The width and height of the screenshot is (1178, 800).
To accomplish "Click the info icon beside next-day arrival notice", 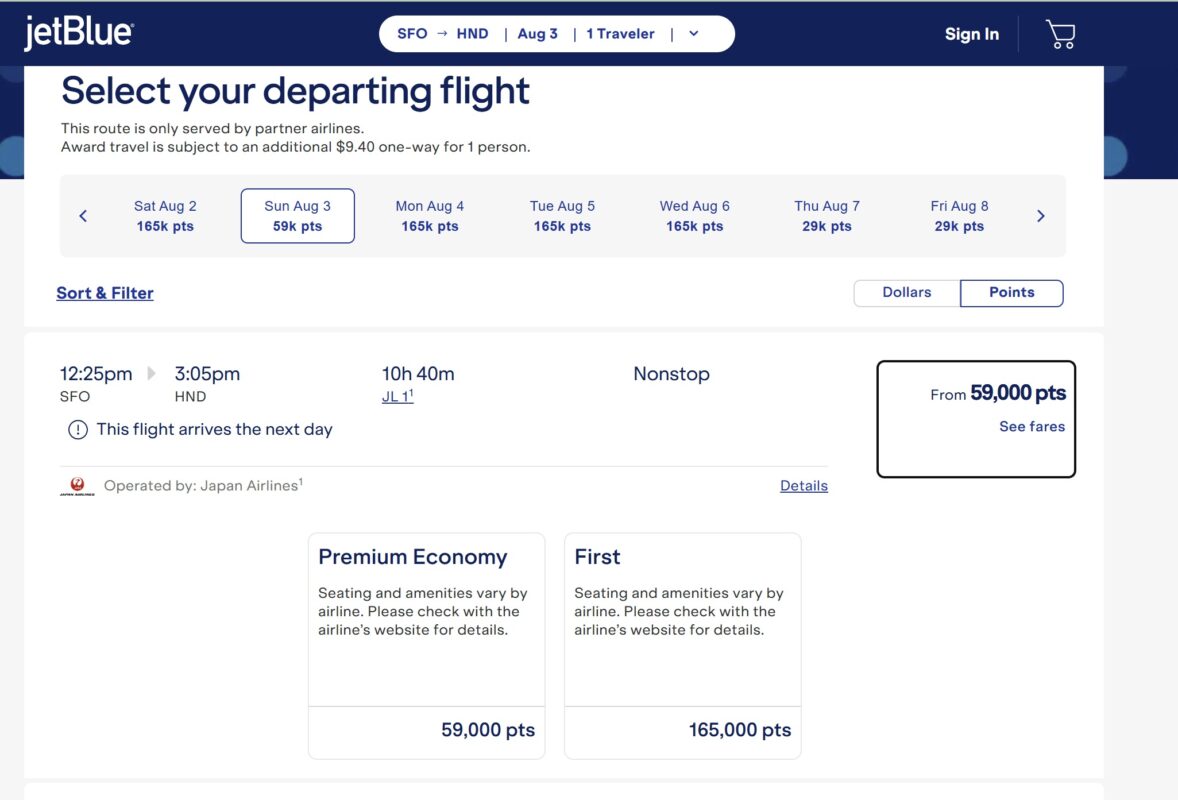I will click(x=78, y=429).
